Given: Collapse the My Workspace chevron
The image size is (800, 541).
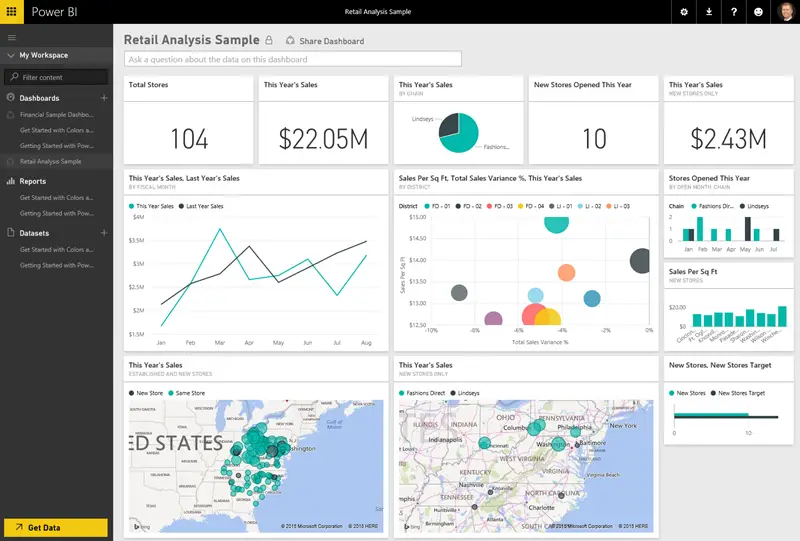Looking at the screenshot, I should coord(11,55).
